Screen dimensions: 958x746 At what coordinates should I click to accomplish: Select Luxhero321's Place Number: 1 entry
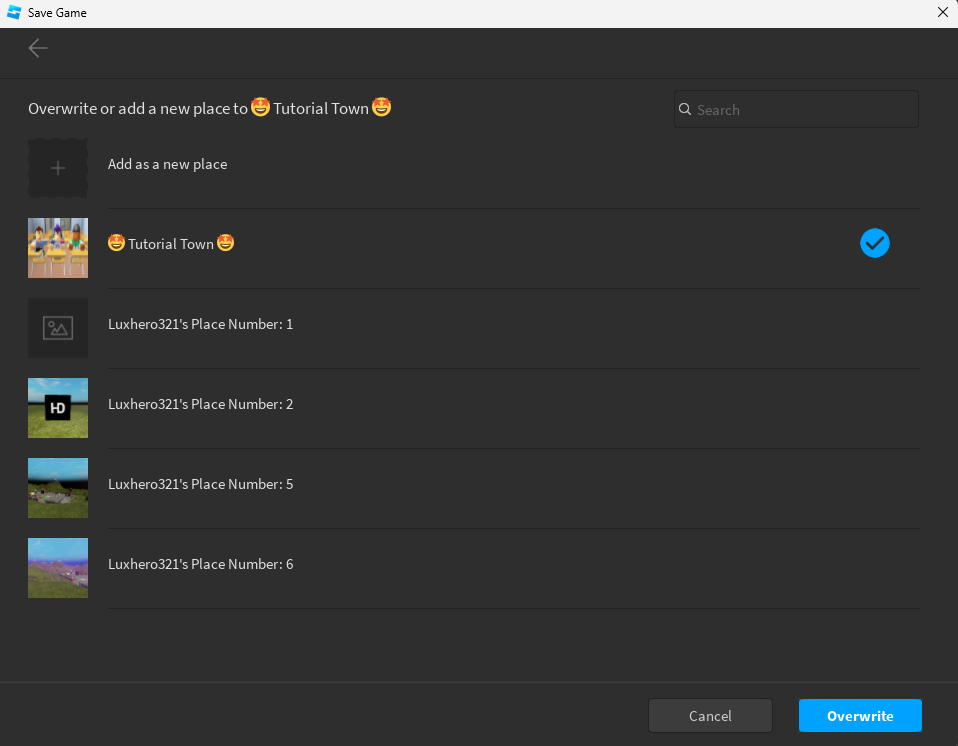pos(200,324)
